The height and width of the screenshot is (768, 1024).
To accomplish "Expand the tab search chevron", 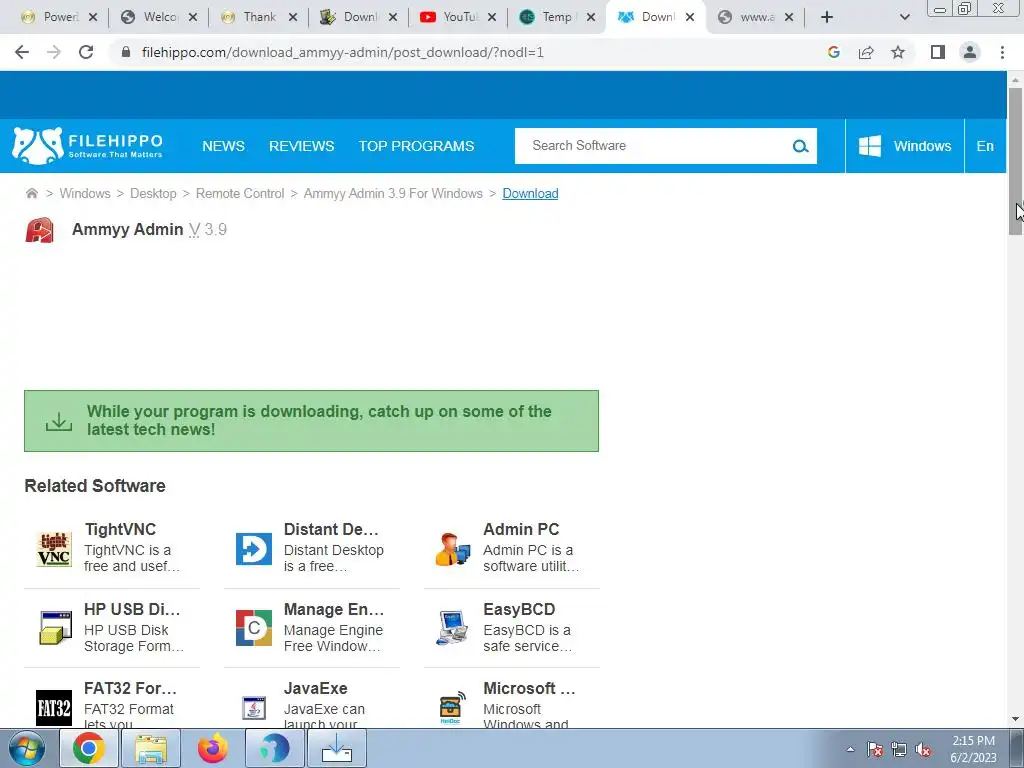I will pyautogui.click(x=904, y=17).
